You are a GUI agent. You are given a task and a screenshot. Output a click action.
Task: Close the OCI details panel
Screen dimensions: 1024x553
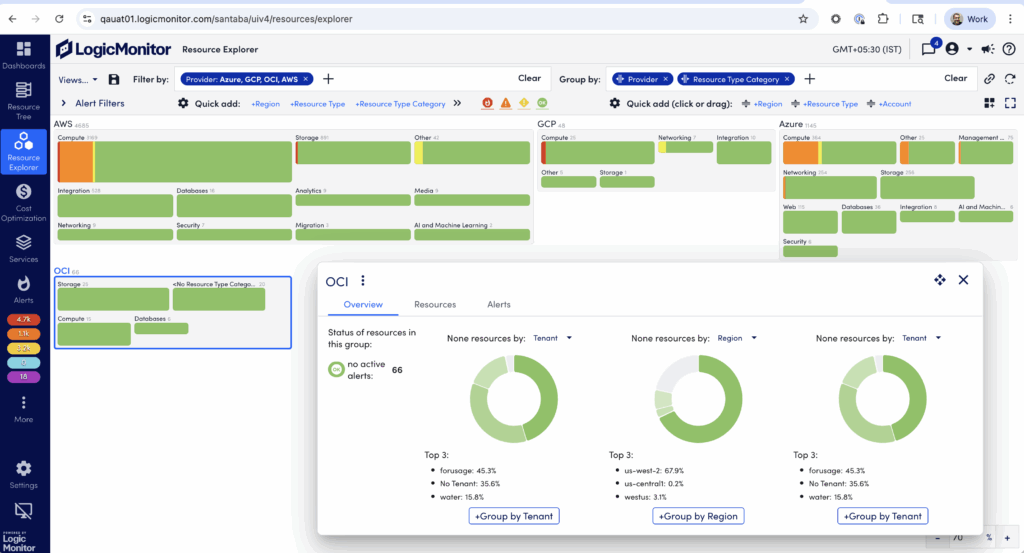963,280
